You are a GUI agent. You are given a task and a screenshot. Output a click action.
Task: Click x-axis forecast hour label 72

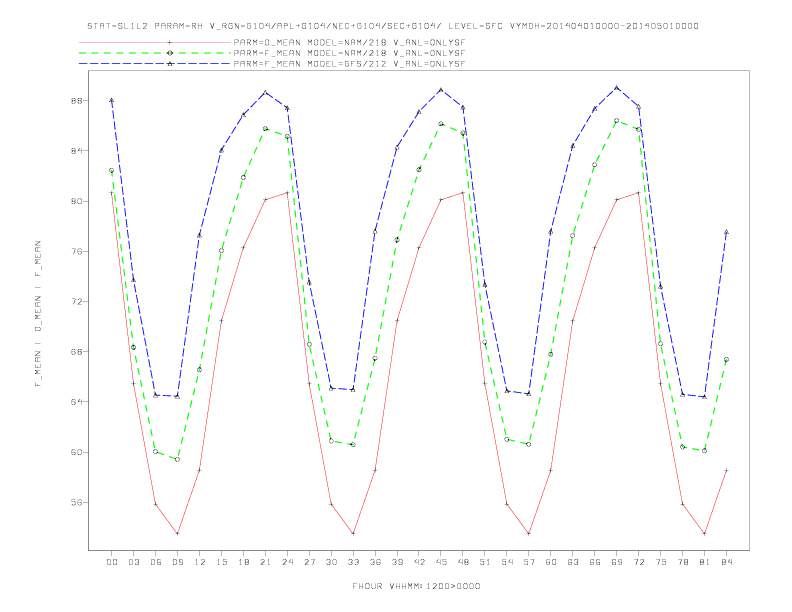pos(639,562)
